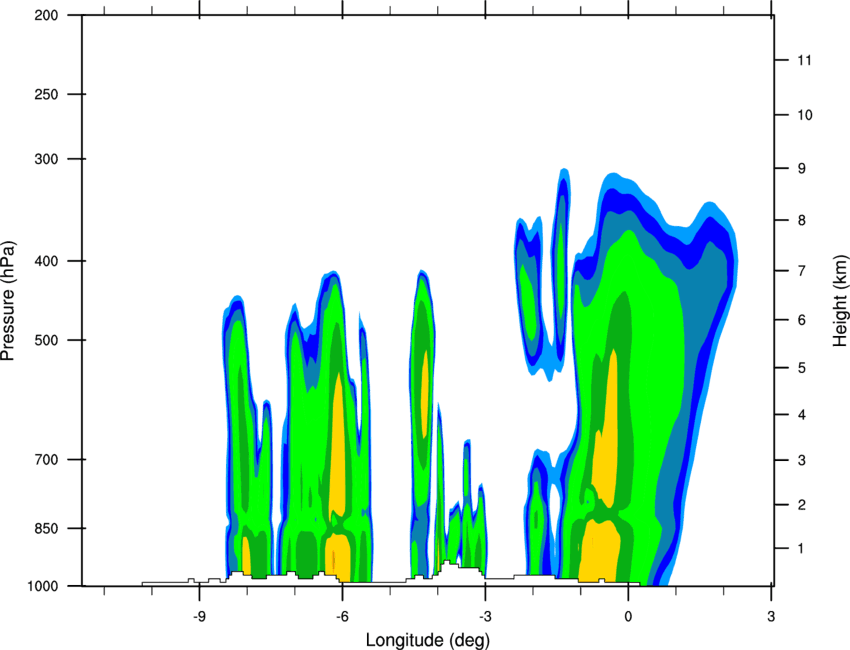Pick the 8 km height label
This screenshot has height=650, width=850.
802,220
